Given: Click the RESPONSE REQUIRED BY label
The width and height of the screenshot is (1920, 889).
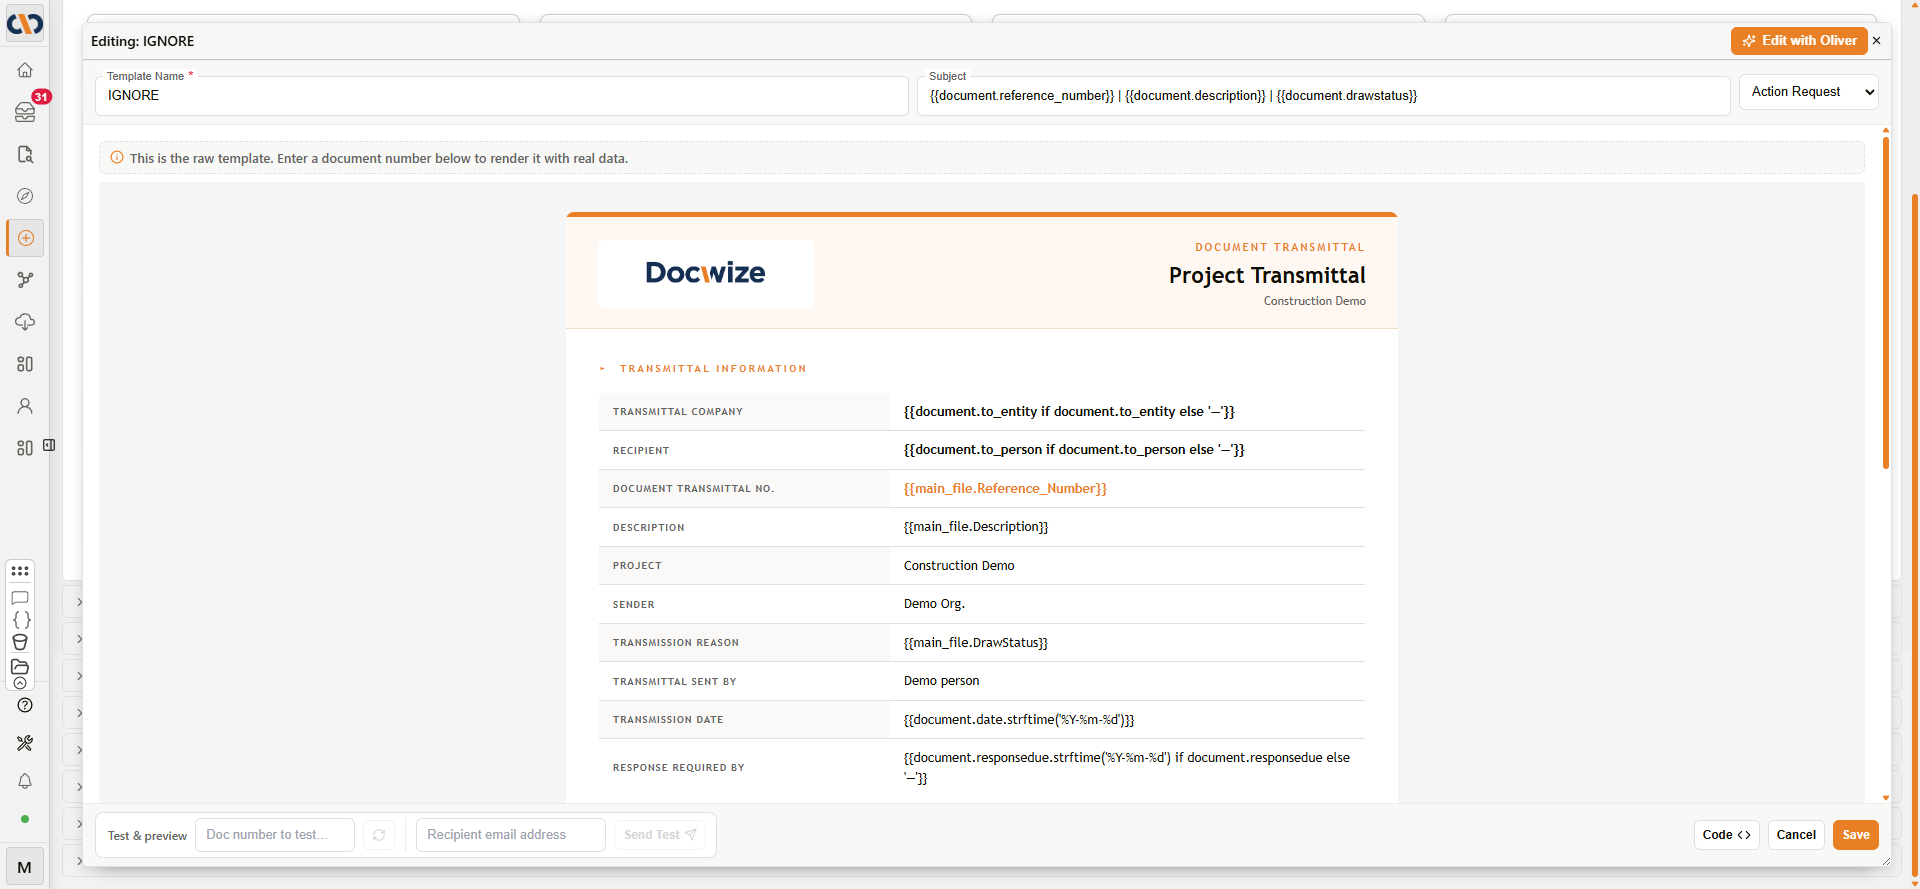Looking at the screenshot, I should 679,768.
